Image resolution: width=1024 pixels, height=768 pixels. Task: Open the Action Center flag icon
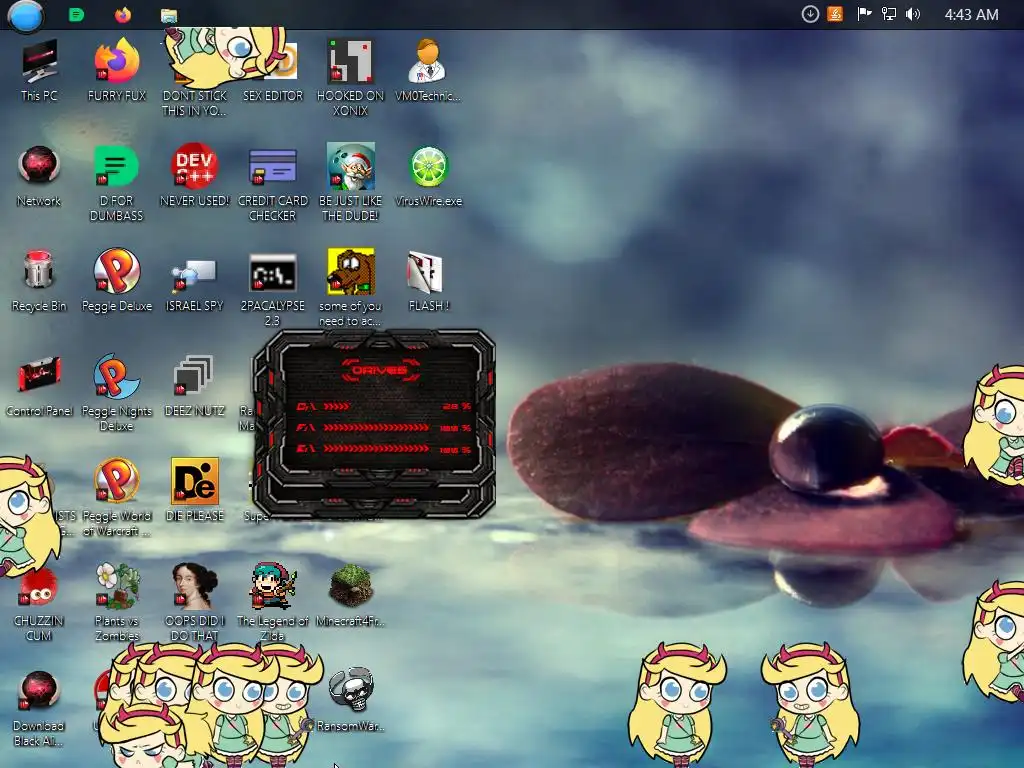865,14
